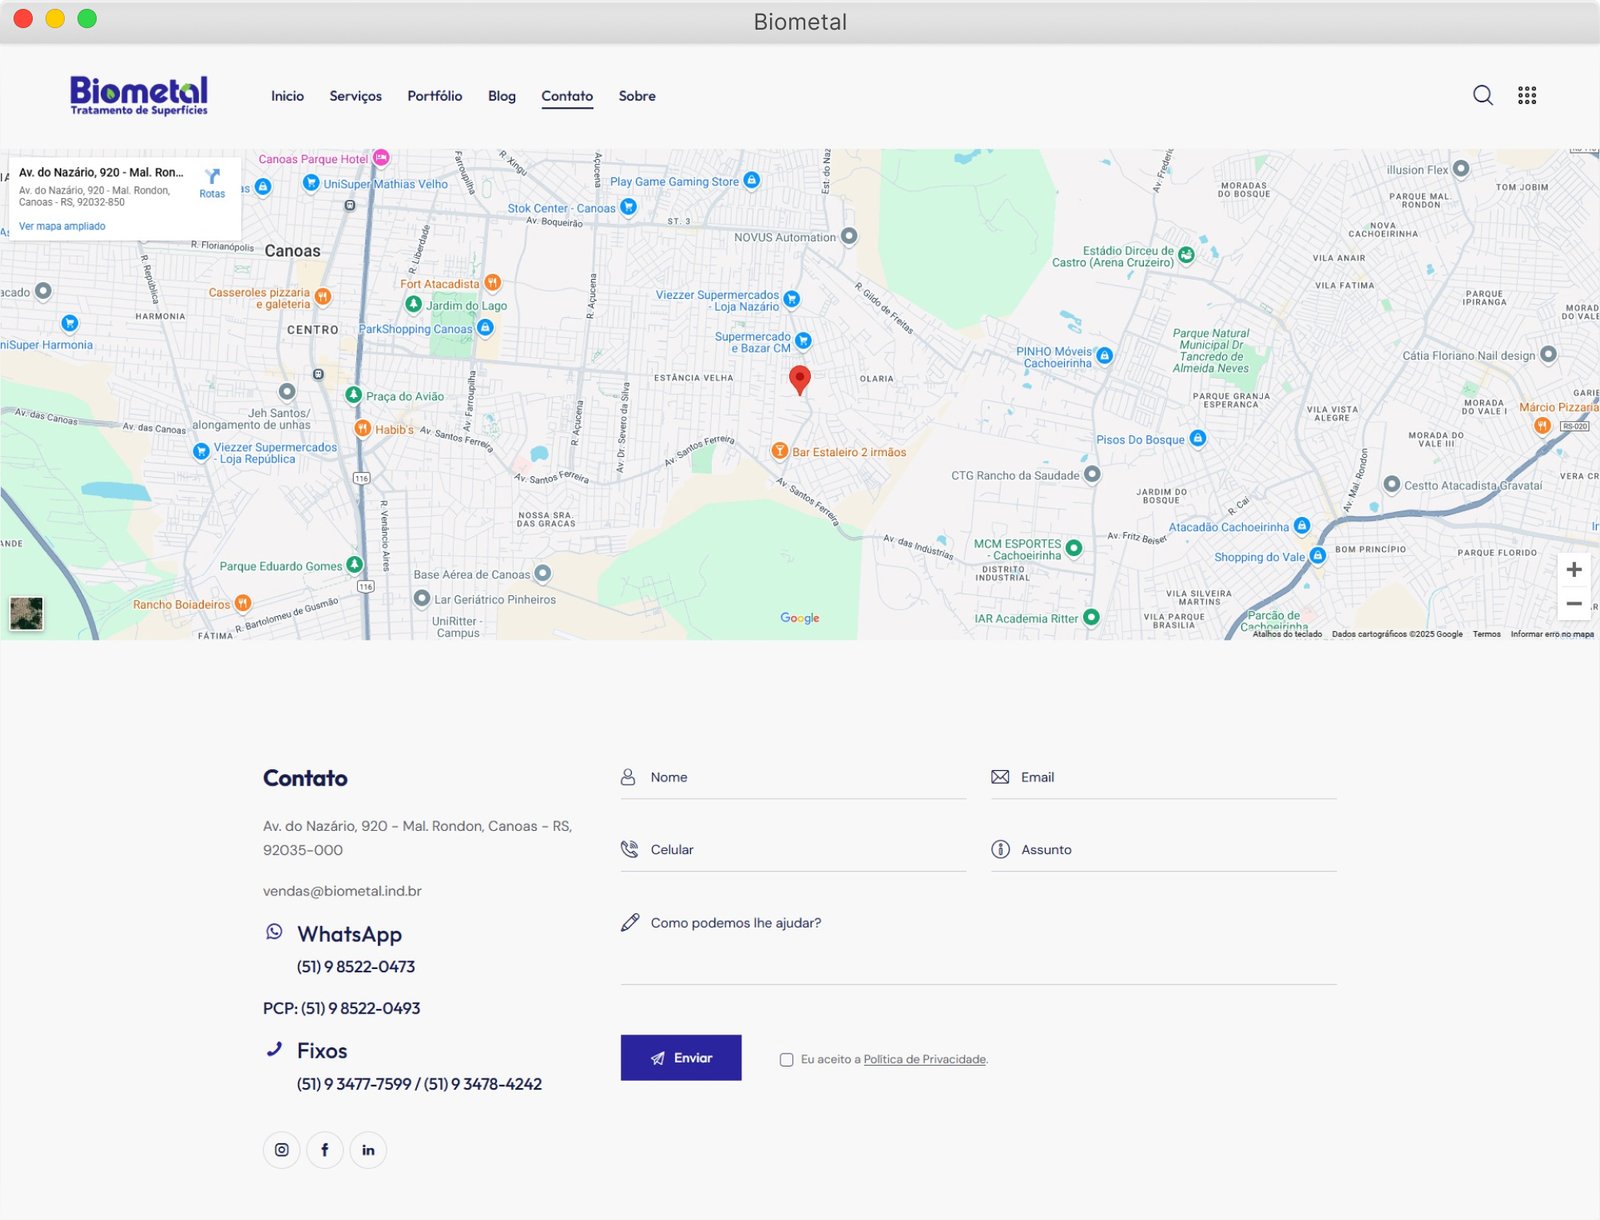Open the grid apps menu icon
Image resolution: width=1600 pixels, height=1220 pixels.
pos(1526,95)
